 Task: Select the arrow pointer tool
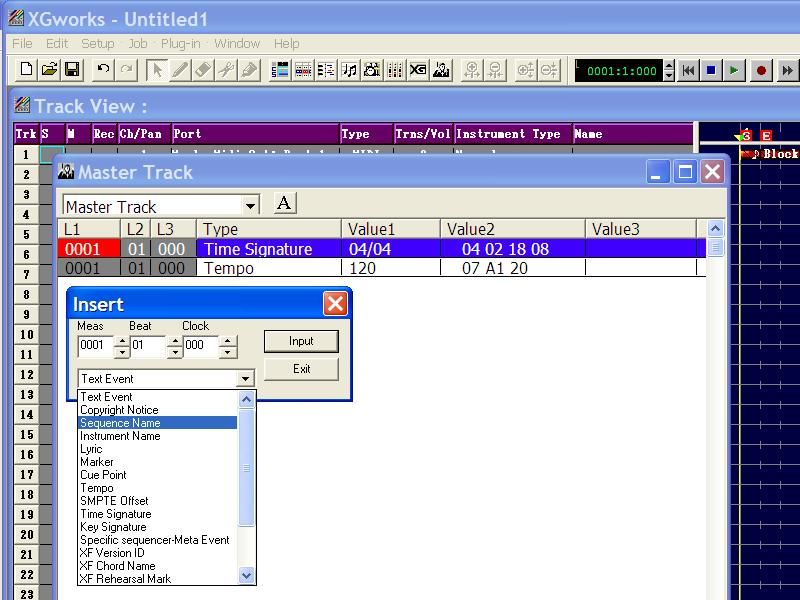(157, 69)
